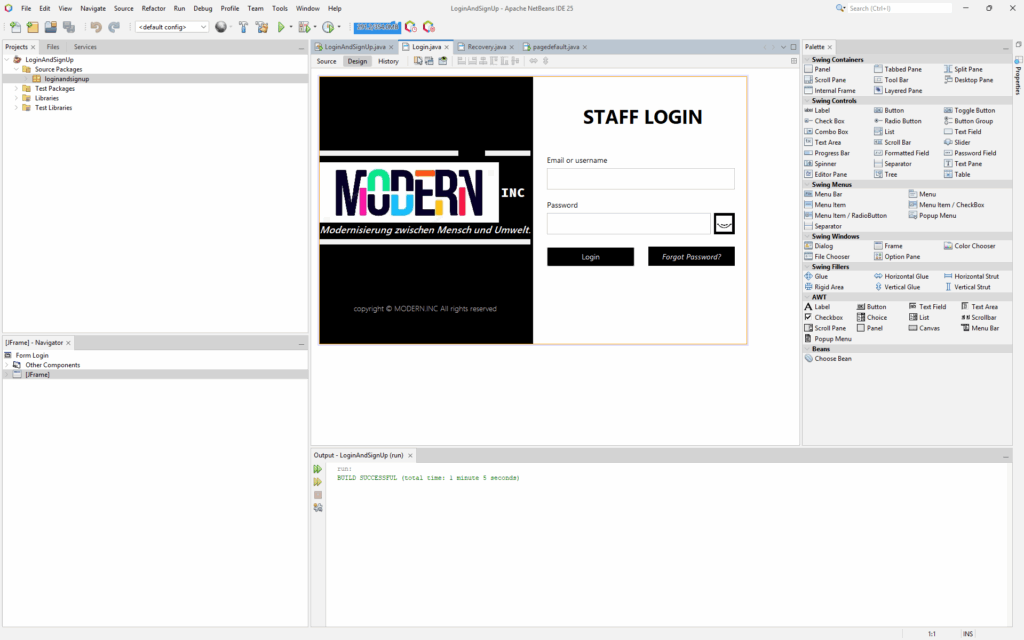Open the Navigate menu
Image resolution: width=1024 pixels, height=640 pixels.
point(93,8)
